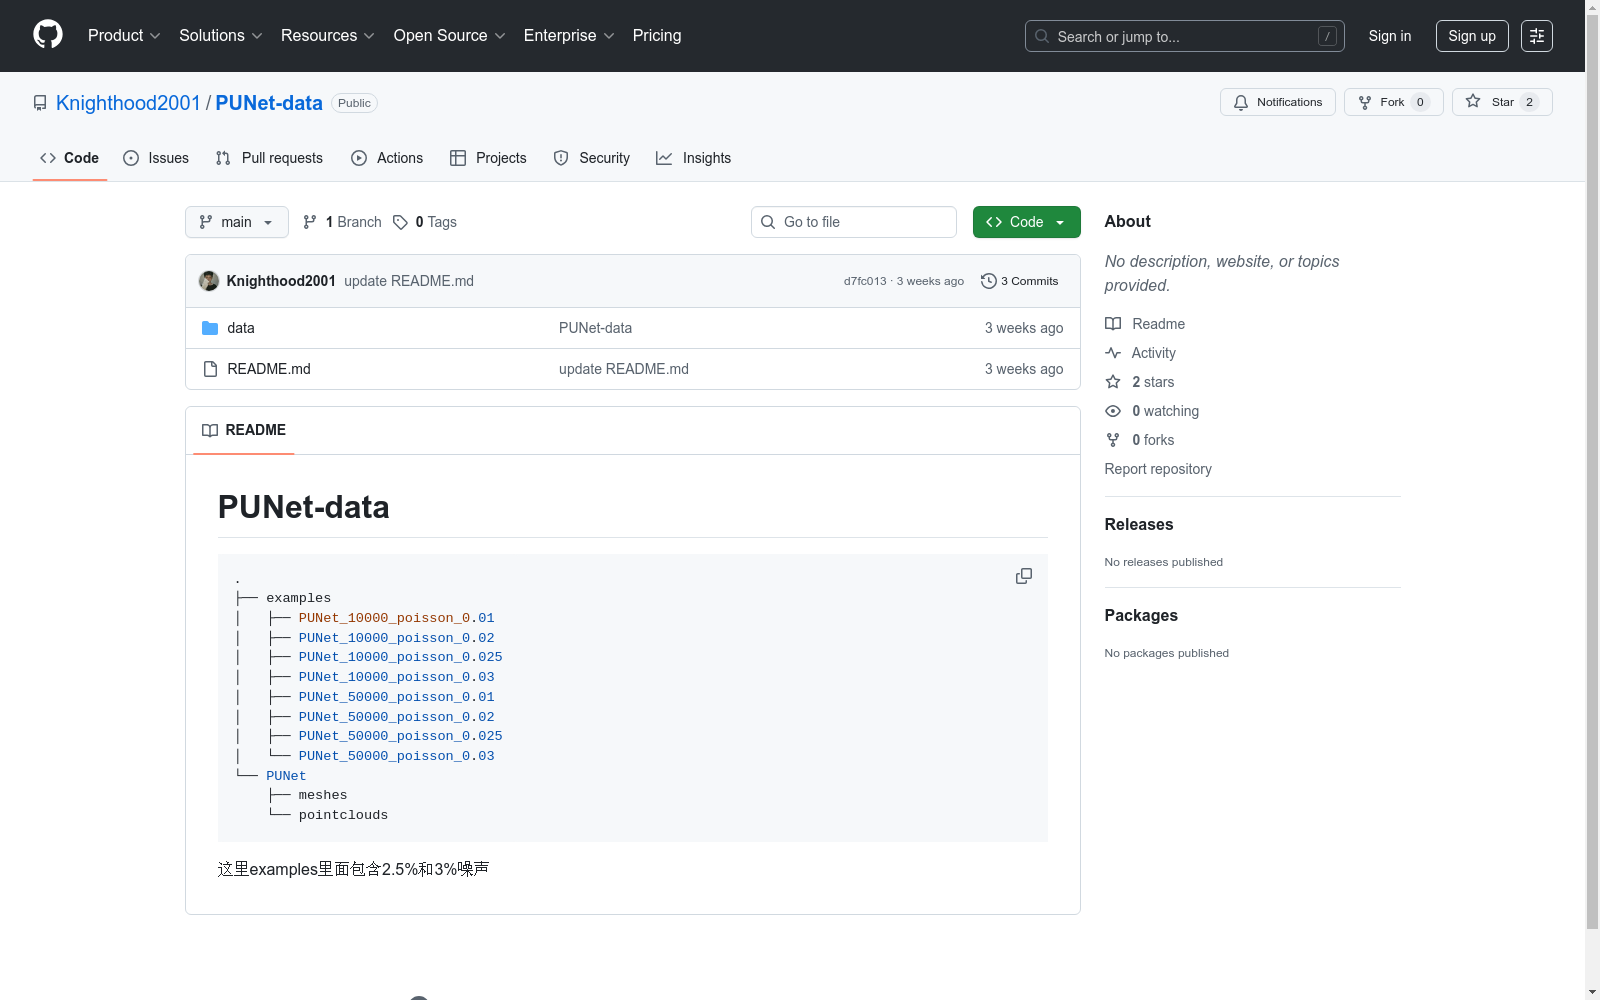The height and width of the screenshot is (1000, 1600).
Task: Click the tag icon next to Tags
Action: click(x=400, y=222)
